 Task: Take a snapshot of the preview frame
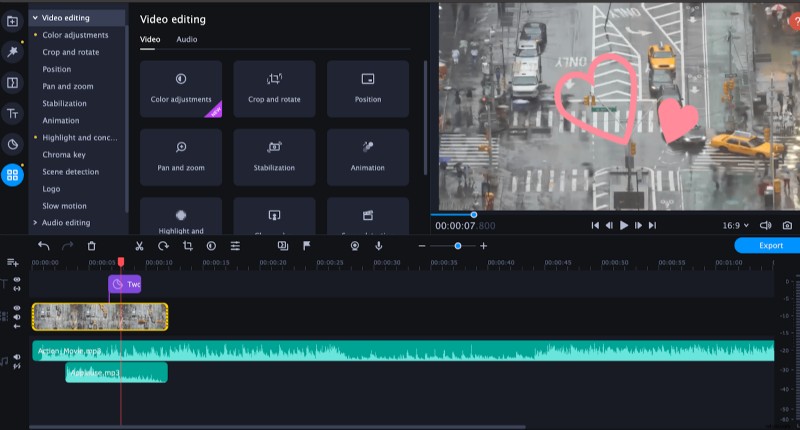787,225
